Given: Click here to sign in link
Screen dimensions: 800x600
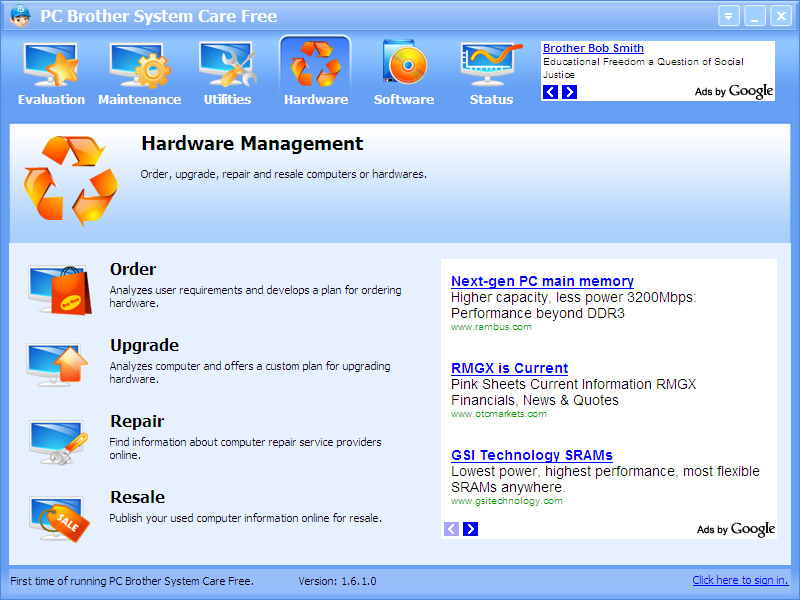Looking at the screenshot, I should 740,580.
